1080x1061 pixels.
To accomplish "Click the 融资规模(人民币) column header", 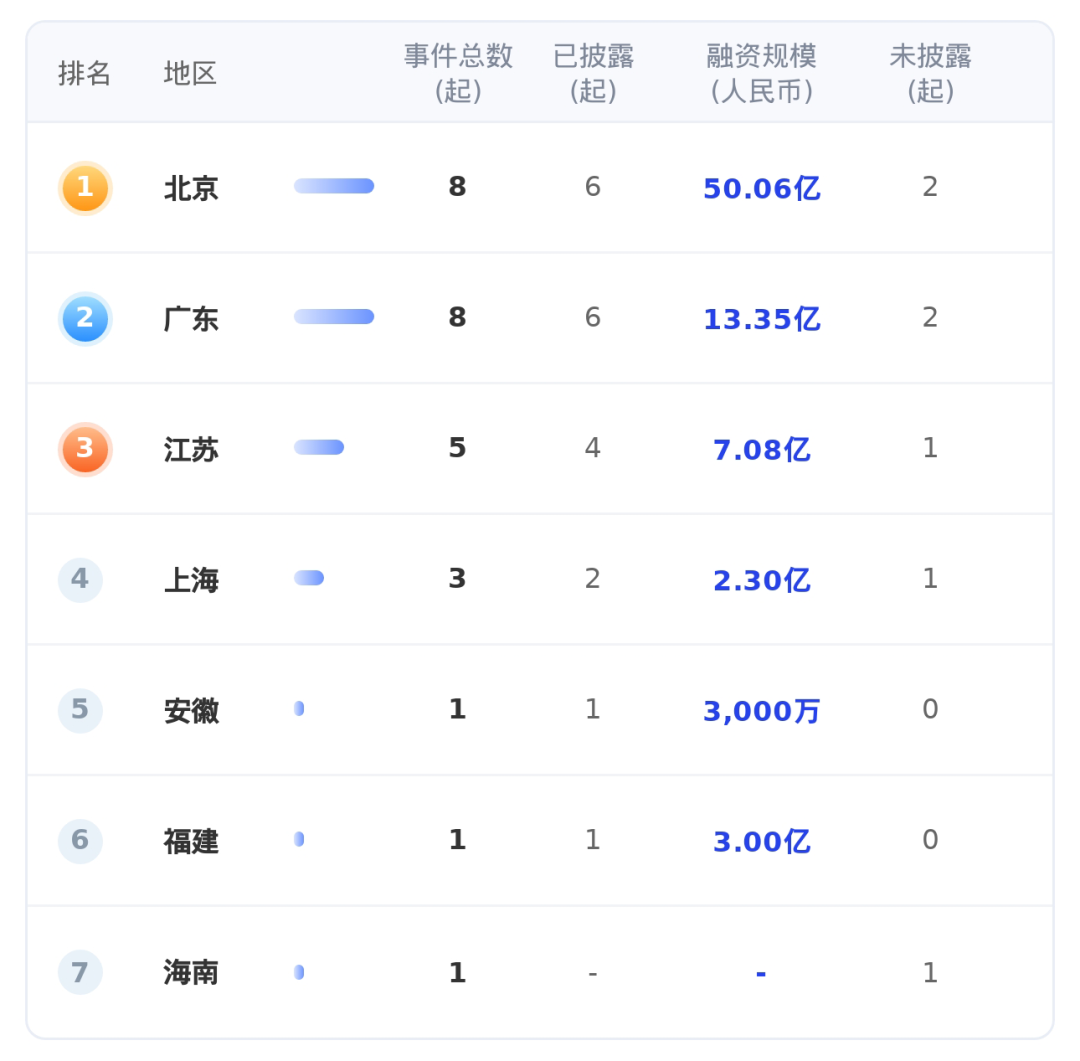I will [x=762, y=73].
